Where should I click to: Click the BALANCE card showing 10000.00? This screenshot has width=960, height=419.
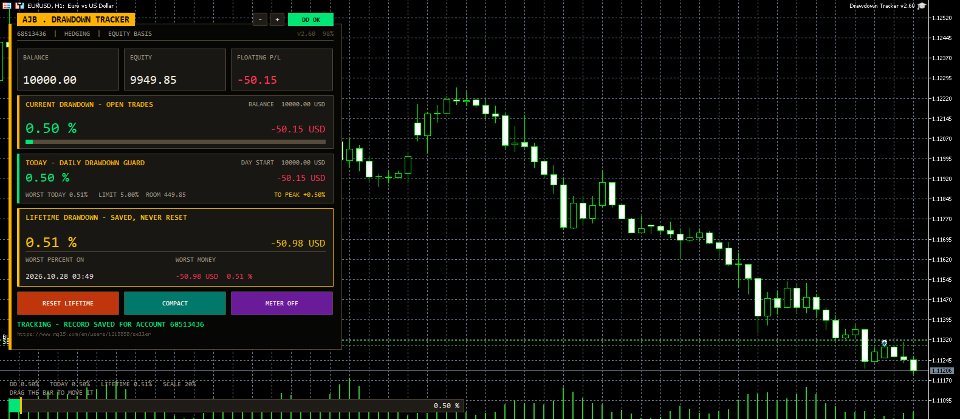tap(68, 70)
